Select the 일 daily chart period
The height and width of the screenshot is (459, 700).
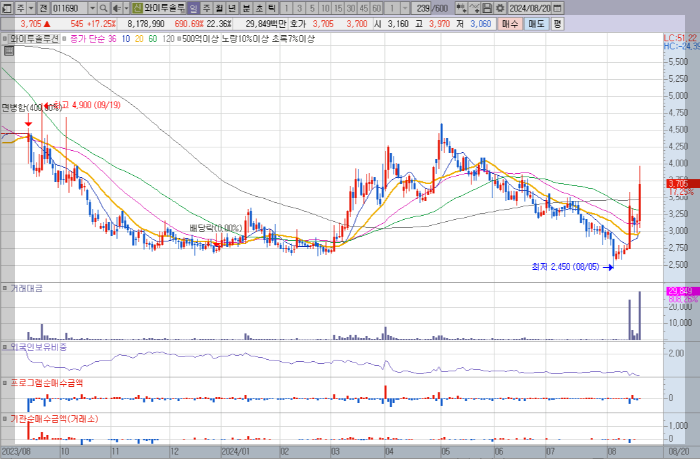pos(193,8)
